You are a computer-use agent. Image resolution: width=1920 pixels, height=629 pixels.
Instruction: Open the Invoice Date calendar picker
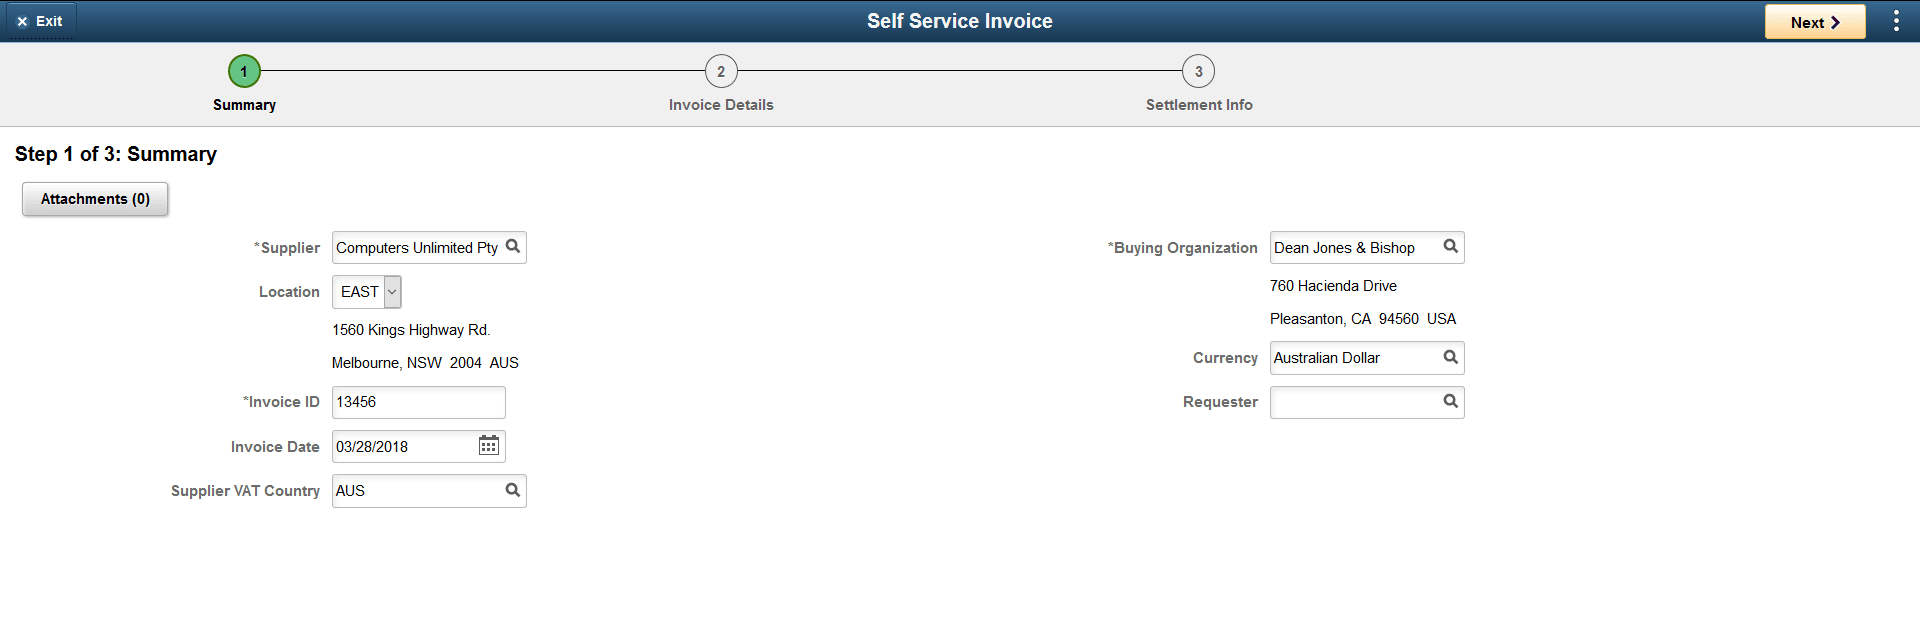(488, 445)
